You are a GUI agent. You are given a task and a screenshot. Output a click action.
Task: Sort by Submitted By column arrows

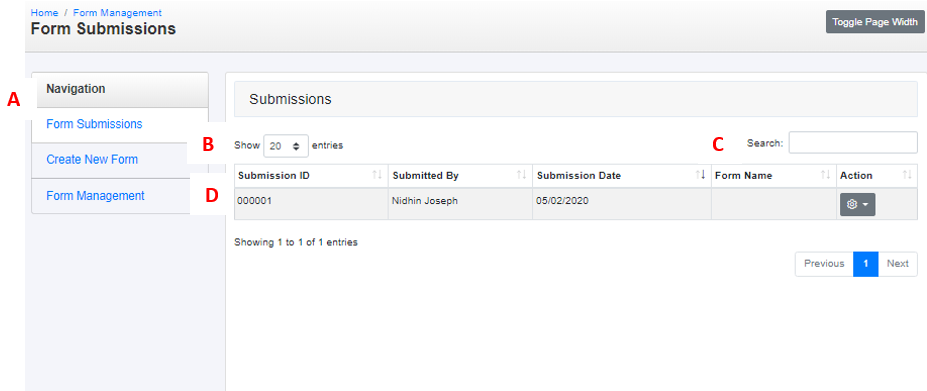coord(521,175)
